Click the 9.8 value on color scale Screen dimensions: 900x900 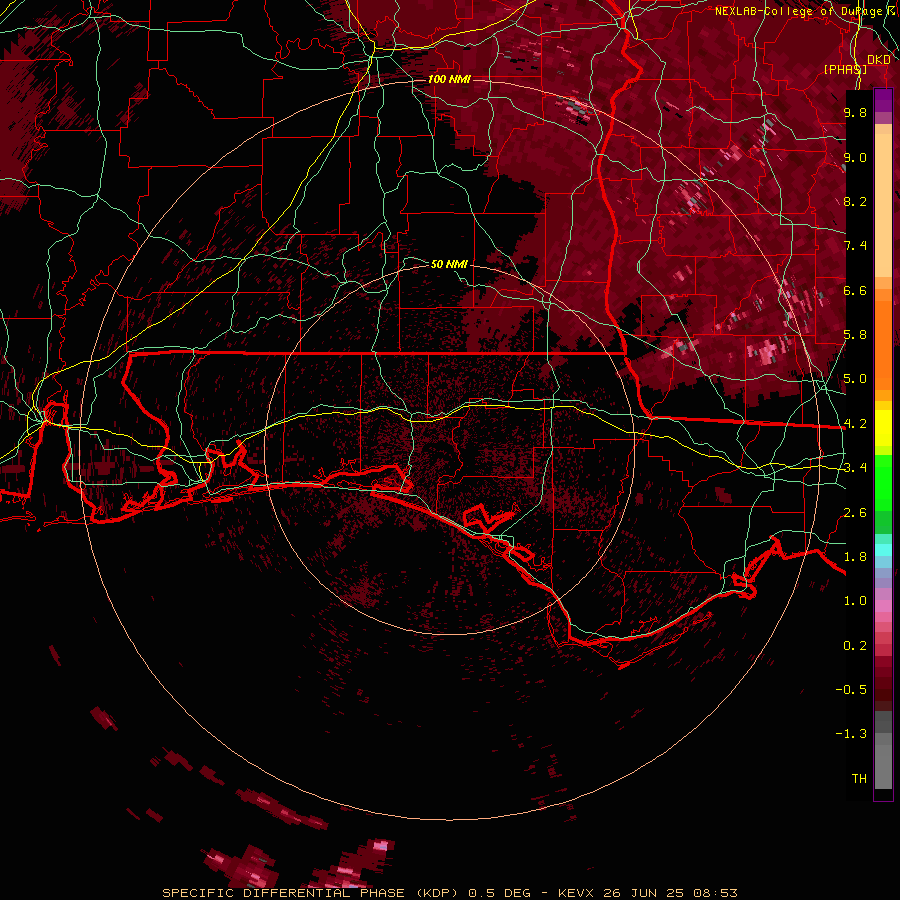click(855, 112)
